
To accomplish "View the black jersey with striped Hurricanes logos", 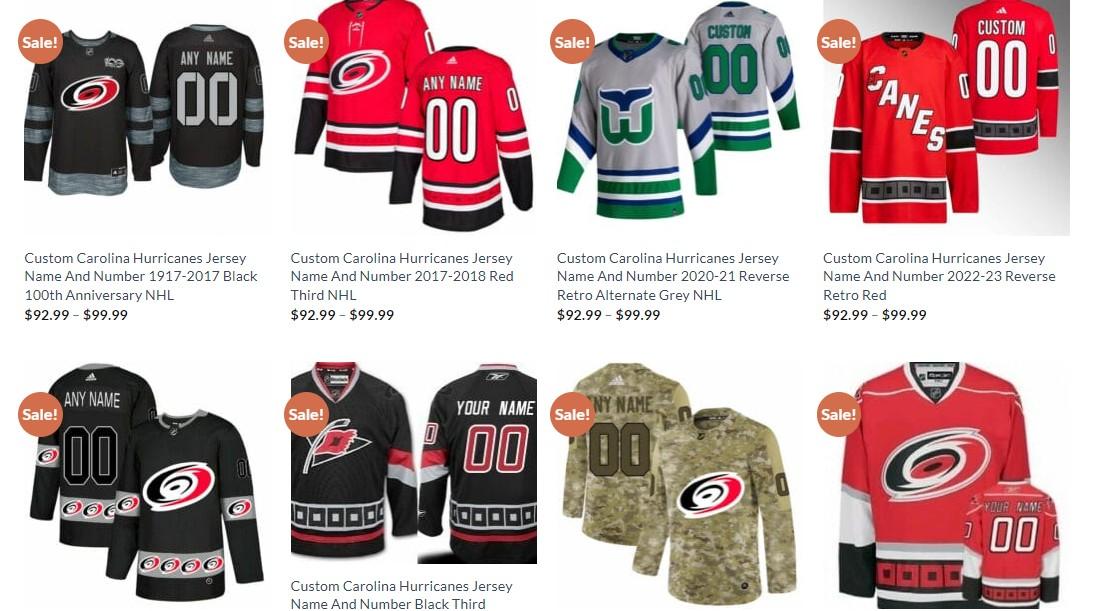I will click(144, 485).
